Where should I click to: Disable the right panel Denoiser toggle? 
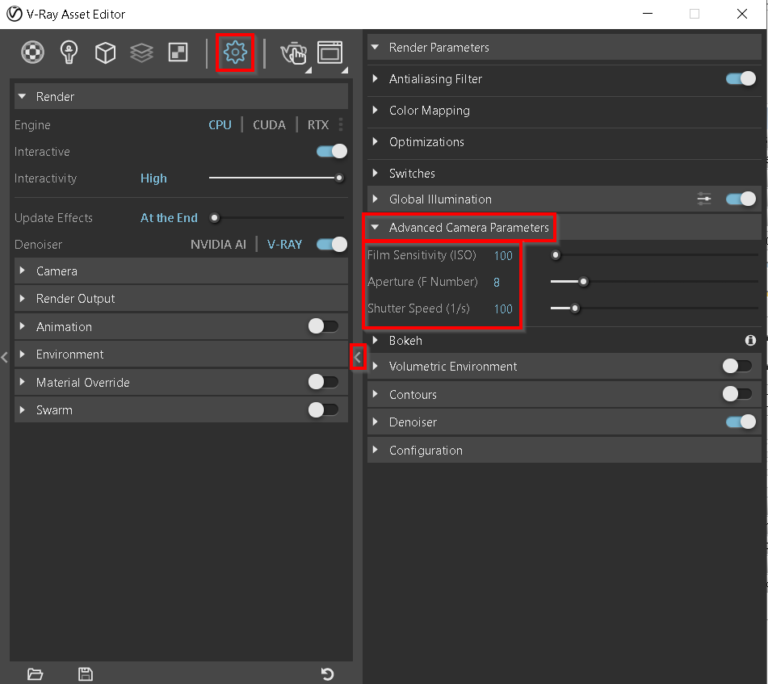coord(741,422)
